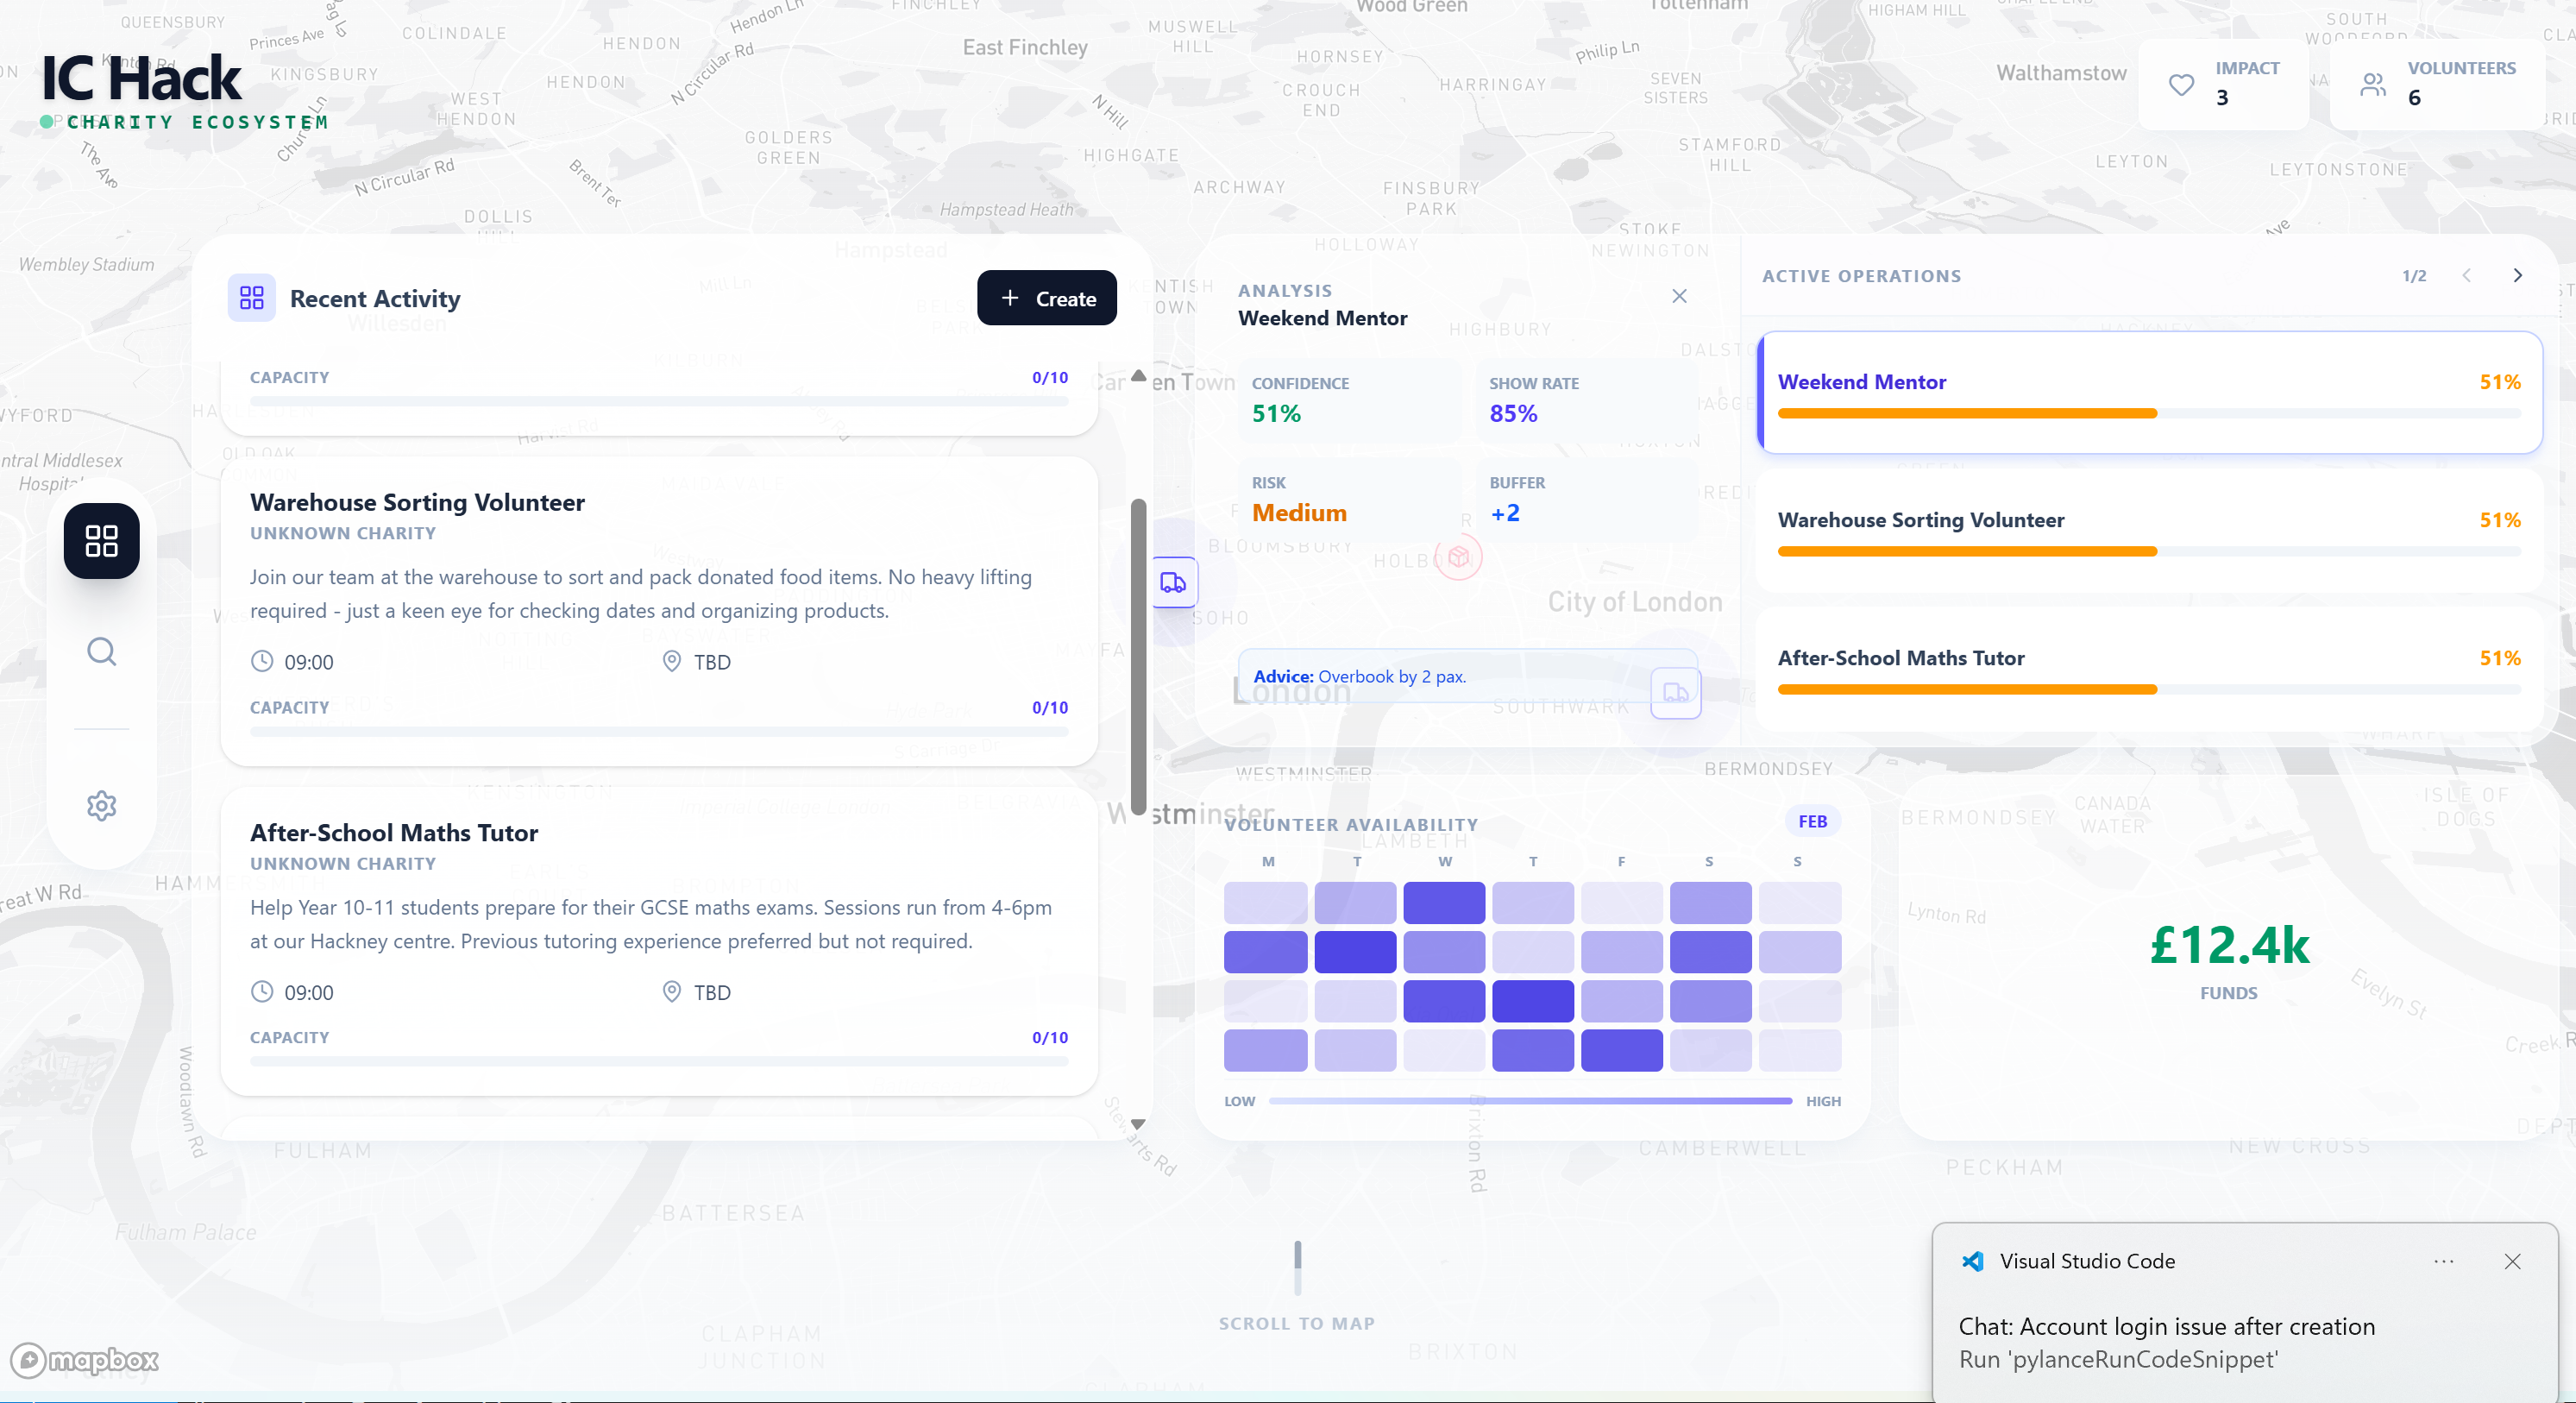Screen dimensions: 2576x1403
Task: Close the Weekend Mentor analysis panel
Action: (x=1679, y=296)
